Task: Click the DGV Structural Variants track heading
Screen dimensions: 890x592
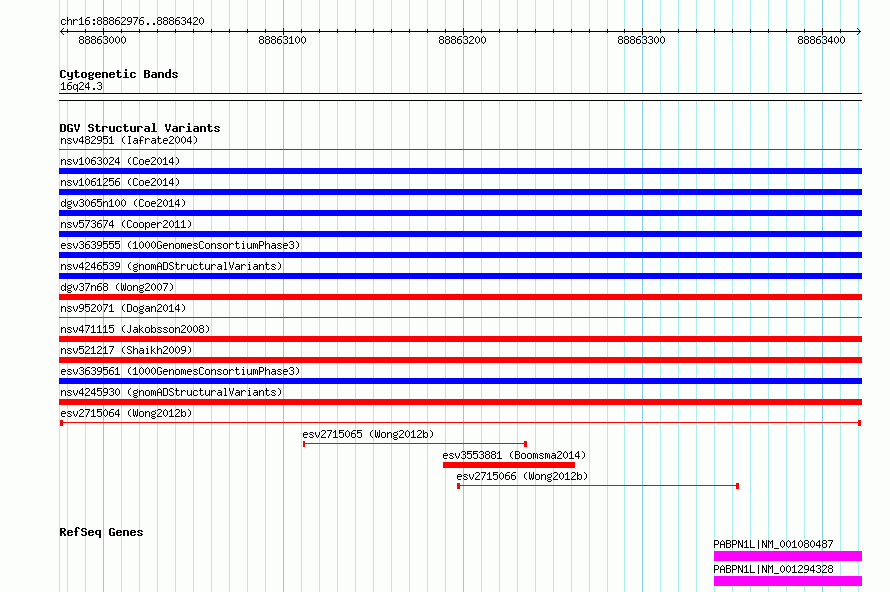Action: [x=140, y=128]
